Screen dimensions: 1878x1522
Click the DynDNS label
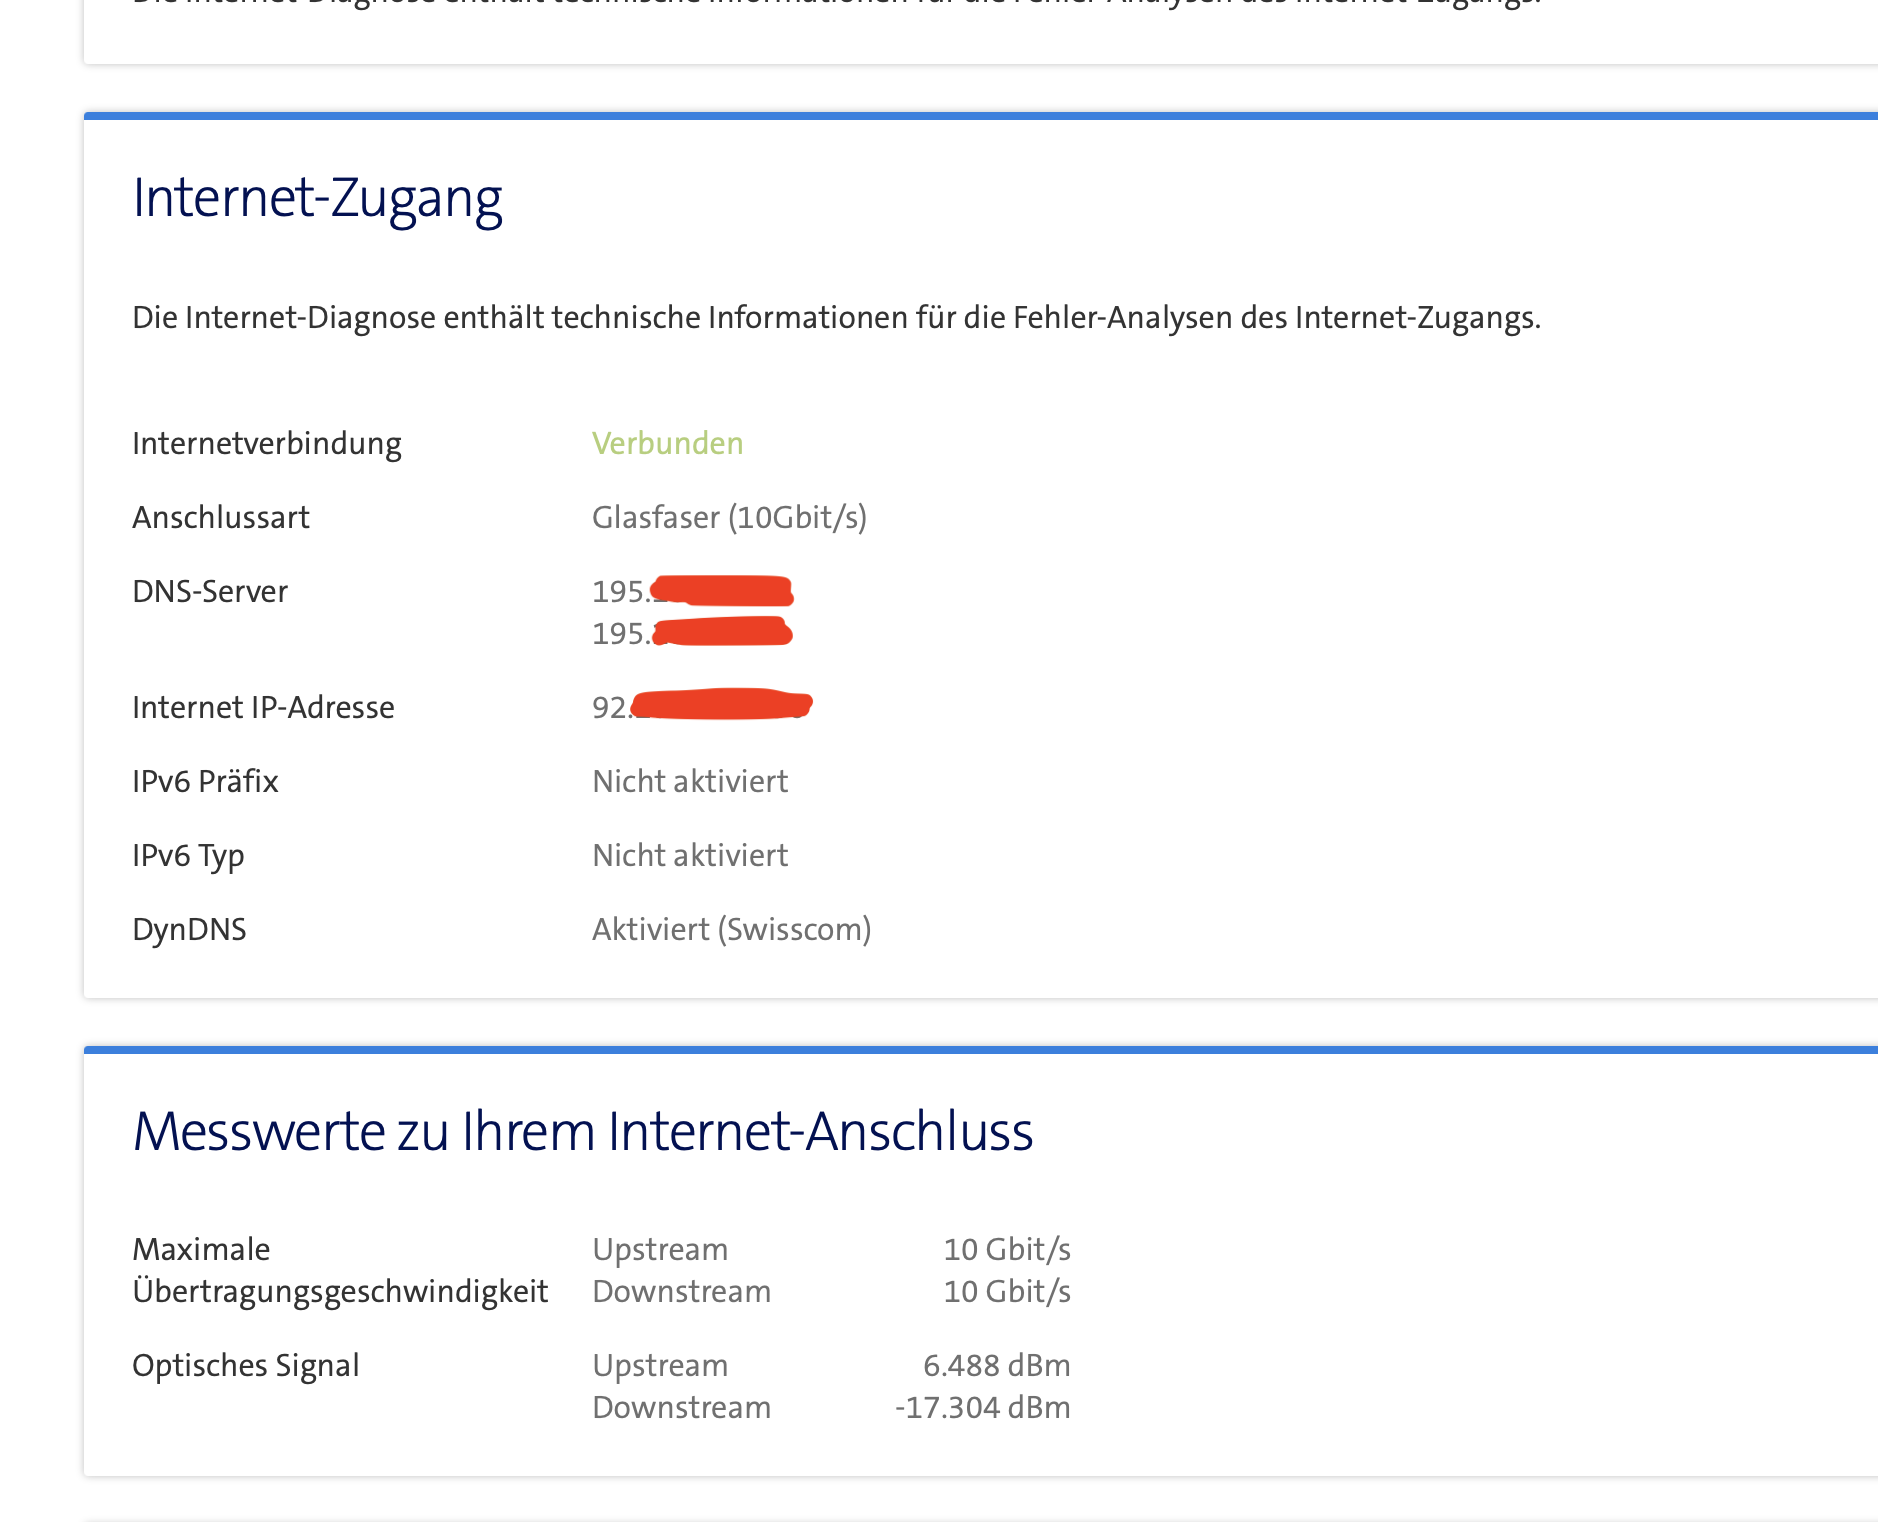(189, 929)
